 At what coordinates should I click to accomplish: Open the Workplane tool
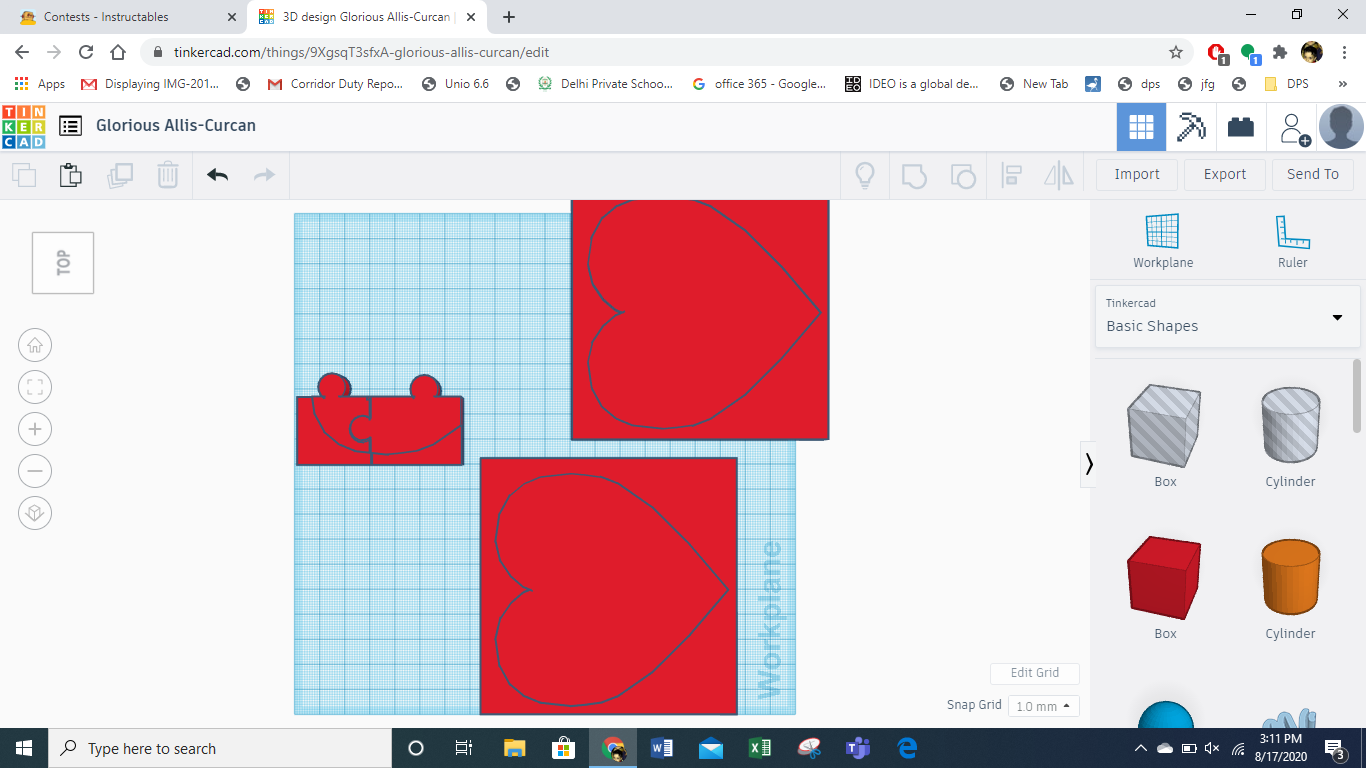(x=1163, y=241)
